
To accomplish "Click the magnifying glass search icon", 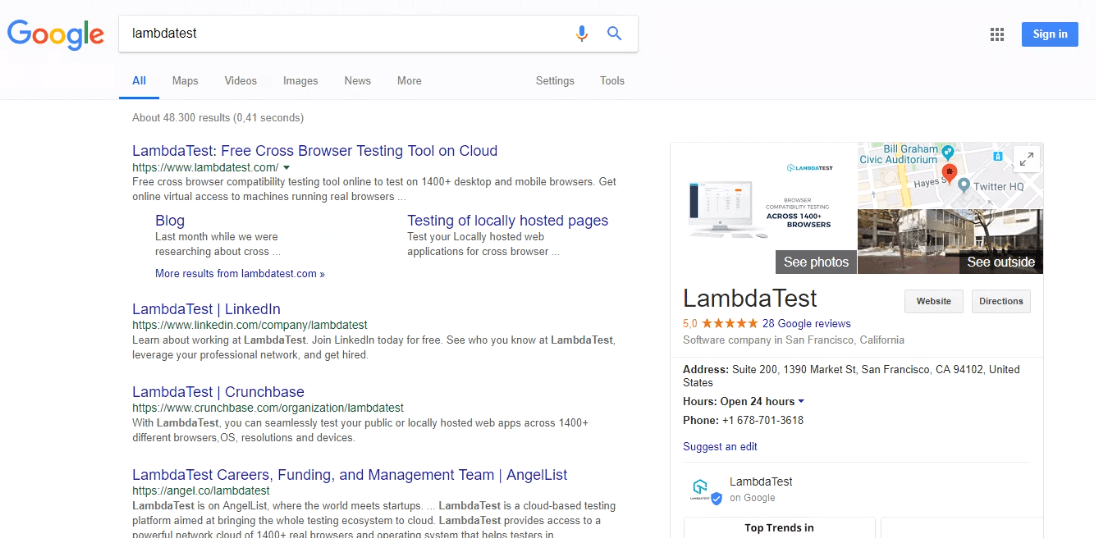I will tap(614, 34).
